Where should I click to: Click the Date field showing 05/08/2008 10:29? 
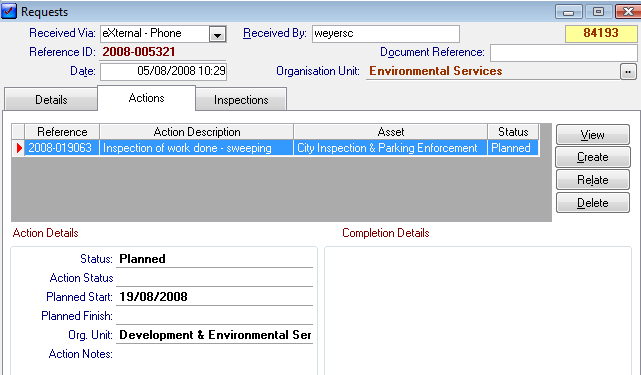coord(163,71)
